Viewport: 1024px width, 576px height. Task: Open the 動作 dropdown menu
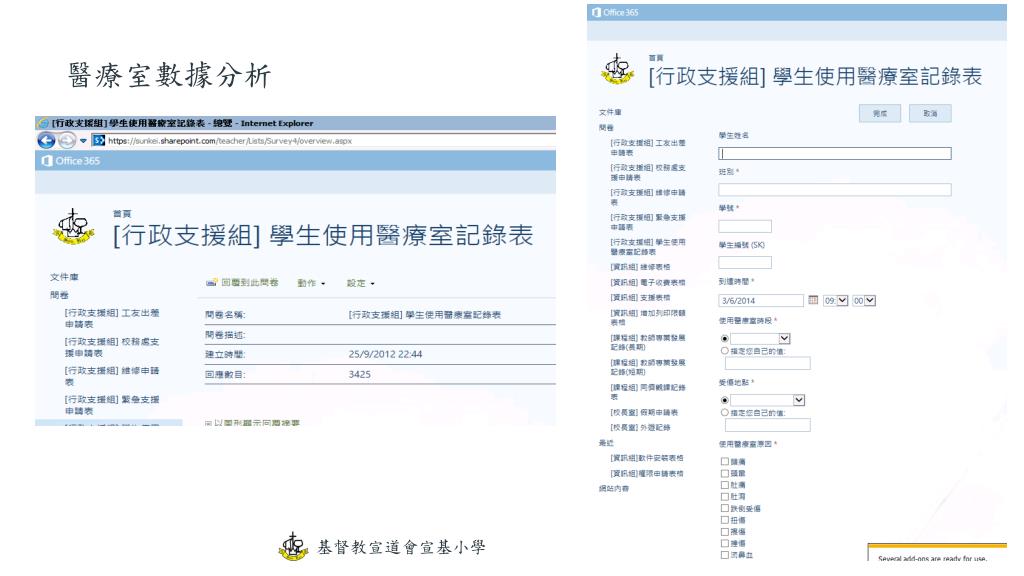pyautogui.click(x=311, y=283)
